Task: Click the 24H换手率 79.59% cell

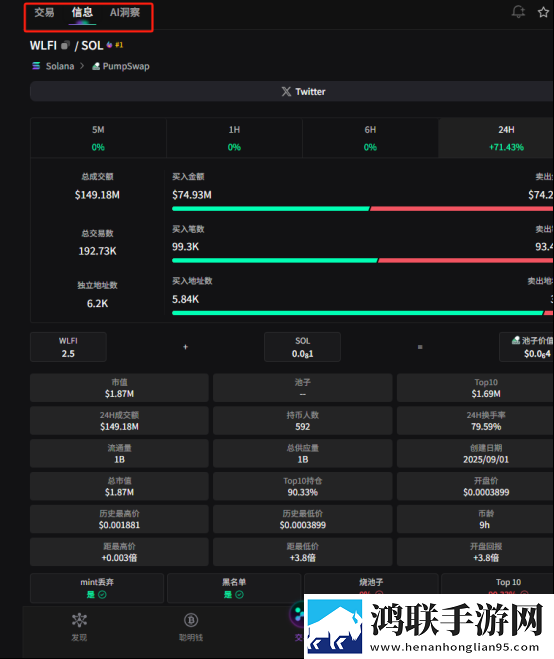Action: click(x=475, y=421)
